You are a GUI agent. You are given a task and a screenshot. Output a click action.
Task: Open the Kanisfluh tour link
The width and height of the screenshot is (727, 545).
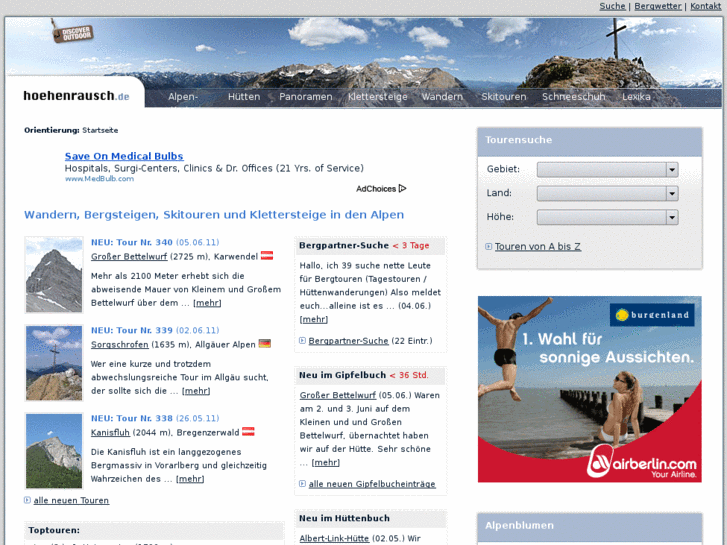point(110,433)
